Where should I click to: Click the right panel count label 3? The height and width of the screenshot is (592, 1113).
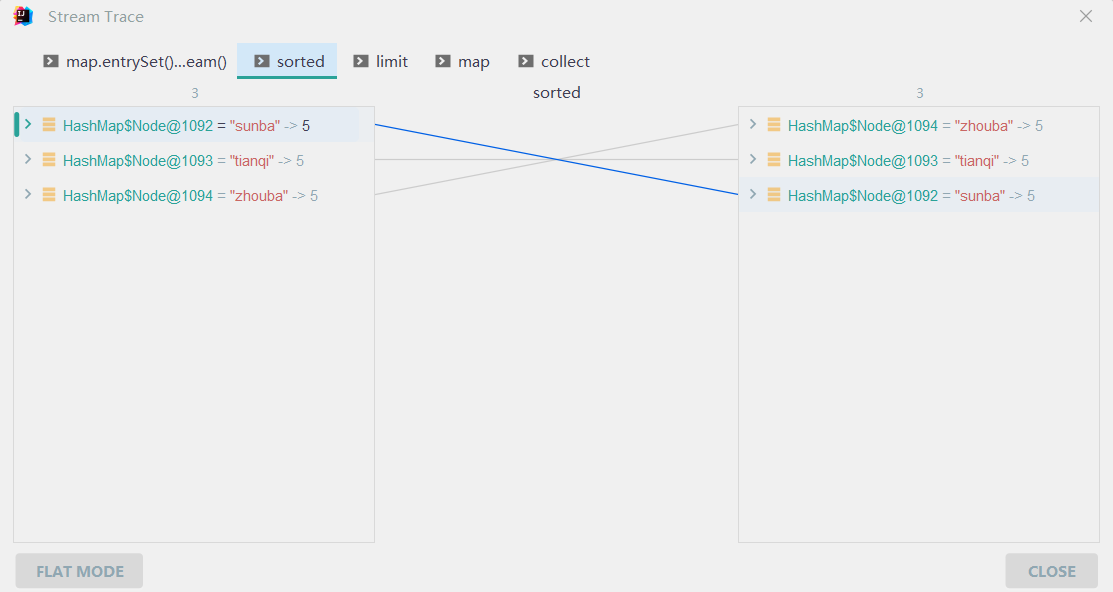pos(919,93)
